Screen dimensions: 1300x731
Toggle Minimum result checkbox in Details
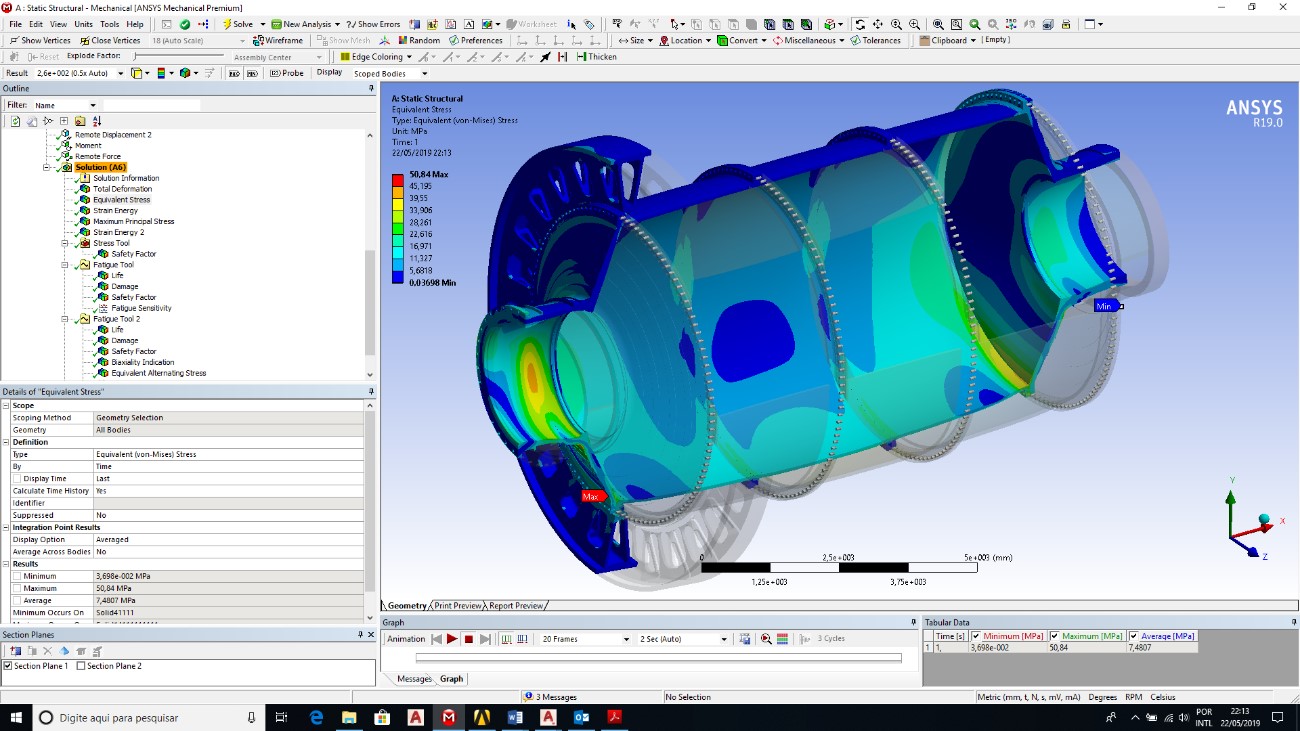click(x=16, y=576)
